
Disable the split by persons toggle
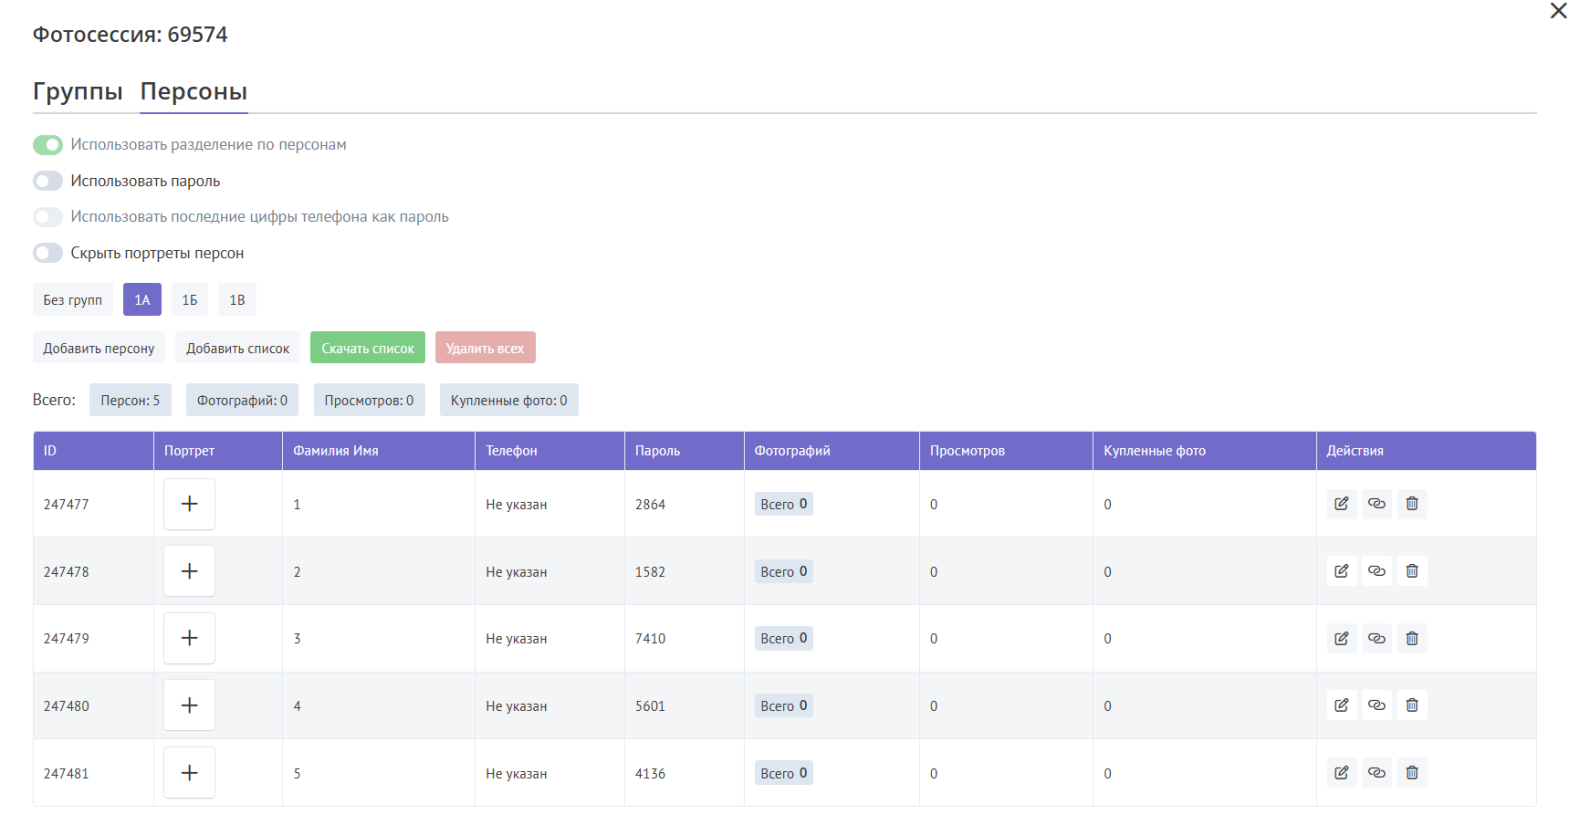coord(48,145)
